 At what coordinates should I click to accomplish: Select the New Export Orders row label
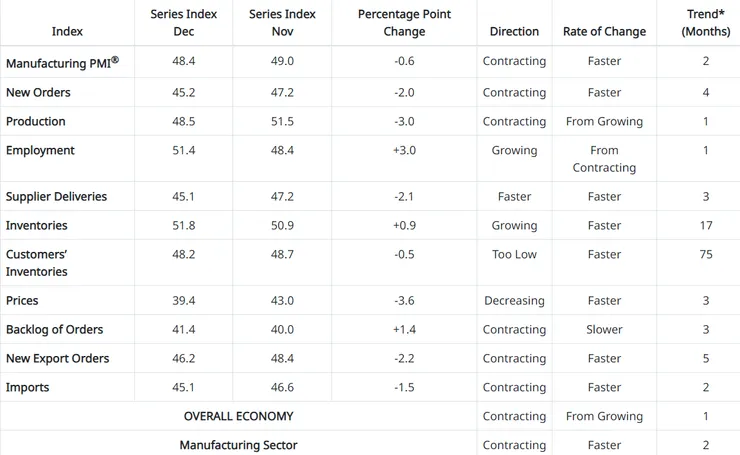(57, 359)
